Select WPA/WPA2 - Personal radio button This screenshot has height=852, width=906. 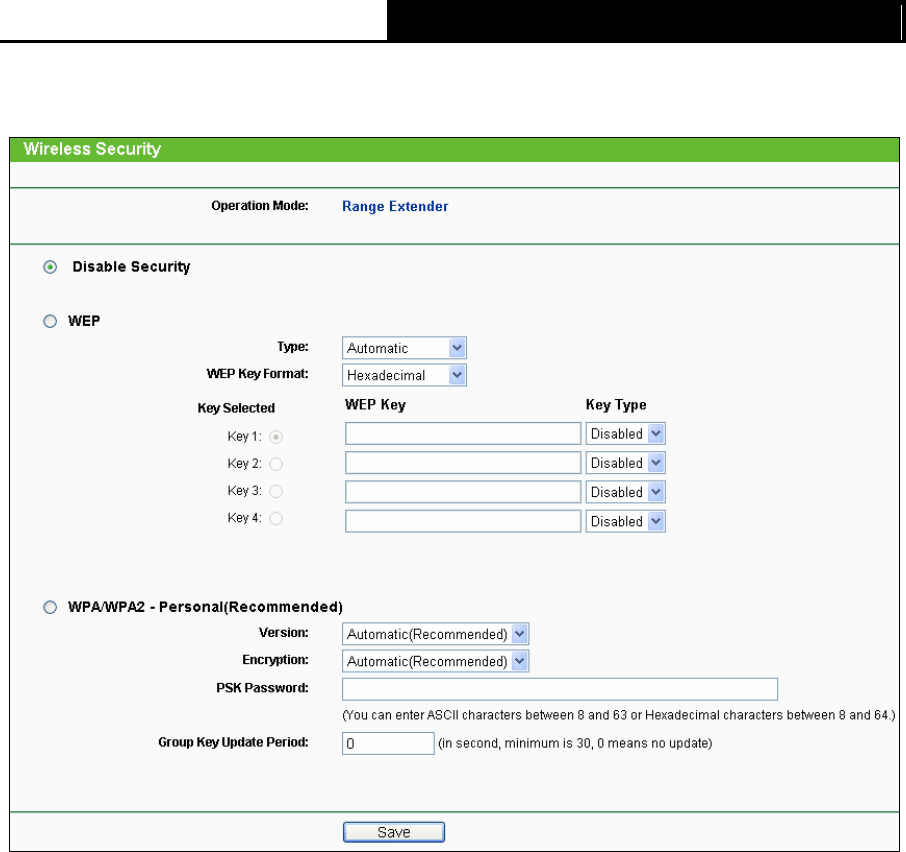(50, 607)
